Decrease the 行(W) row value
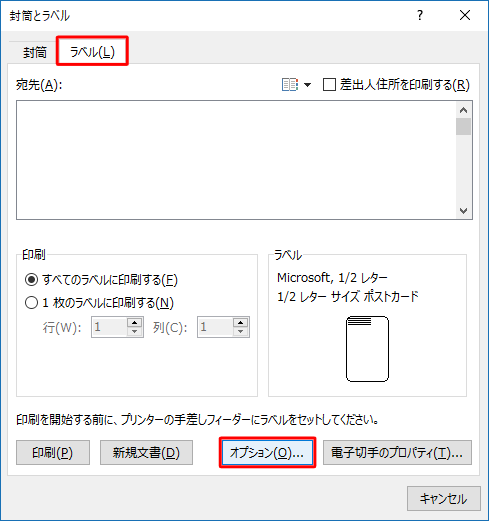The image size is (489, 521). tap(135, 332)
